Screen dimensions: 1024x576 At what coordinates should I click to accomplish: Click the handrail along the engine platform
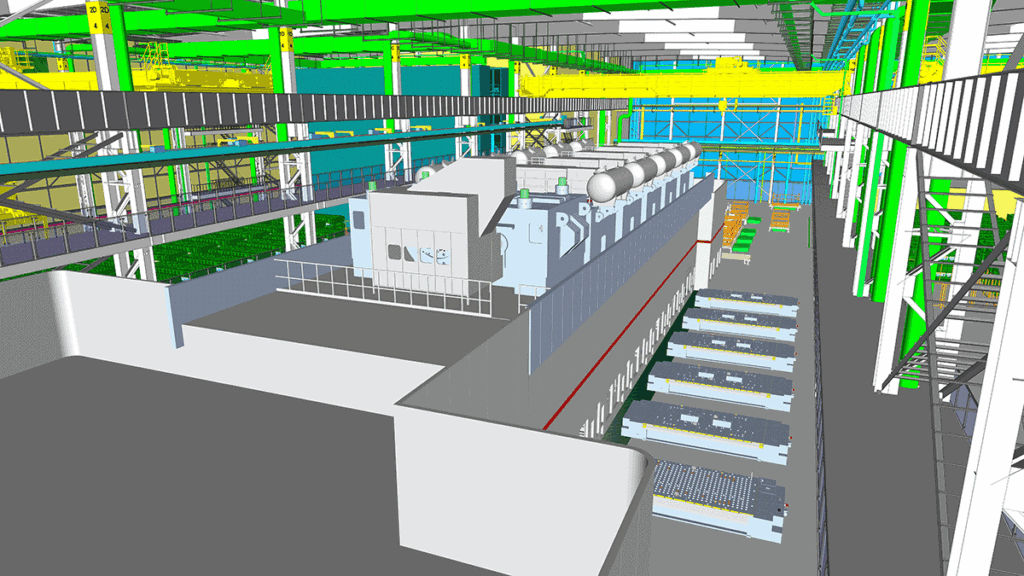tap(400, 280)
